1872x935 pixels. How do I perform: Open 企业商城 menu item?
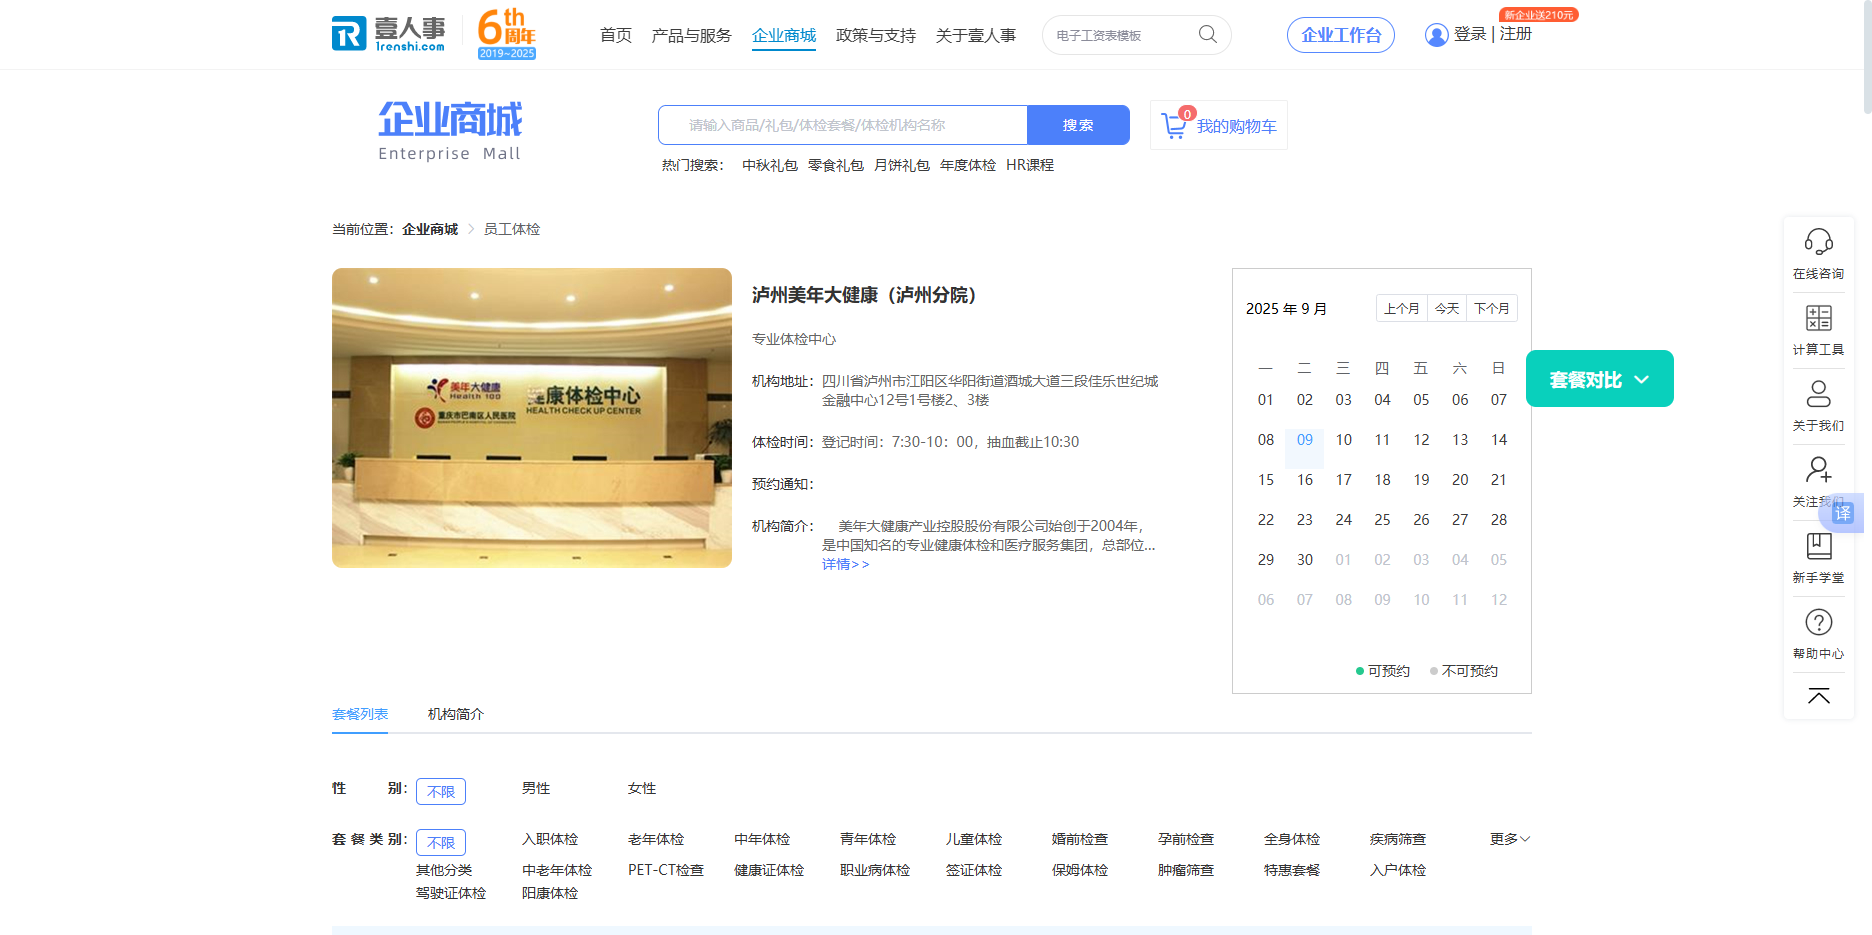pyautogui.click(x=784, y=35)
